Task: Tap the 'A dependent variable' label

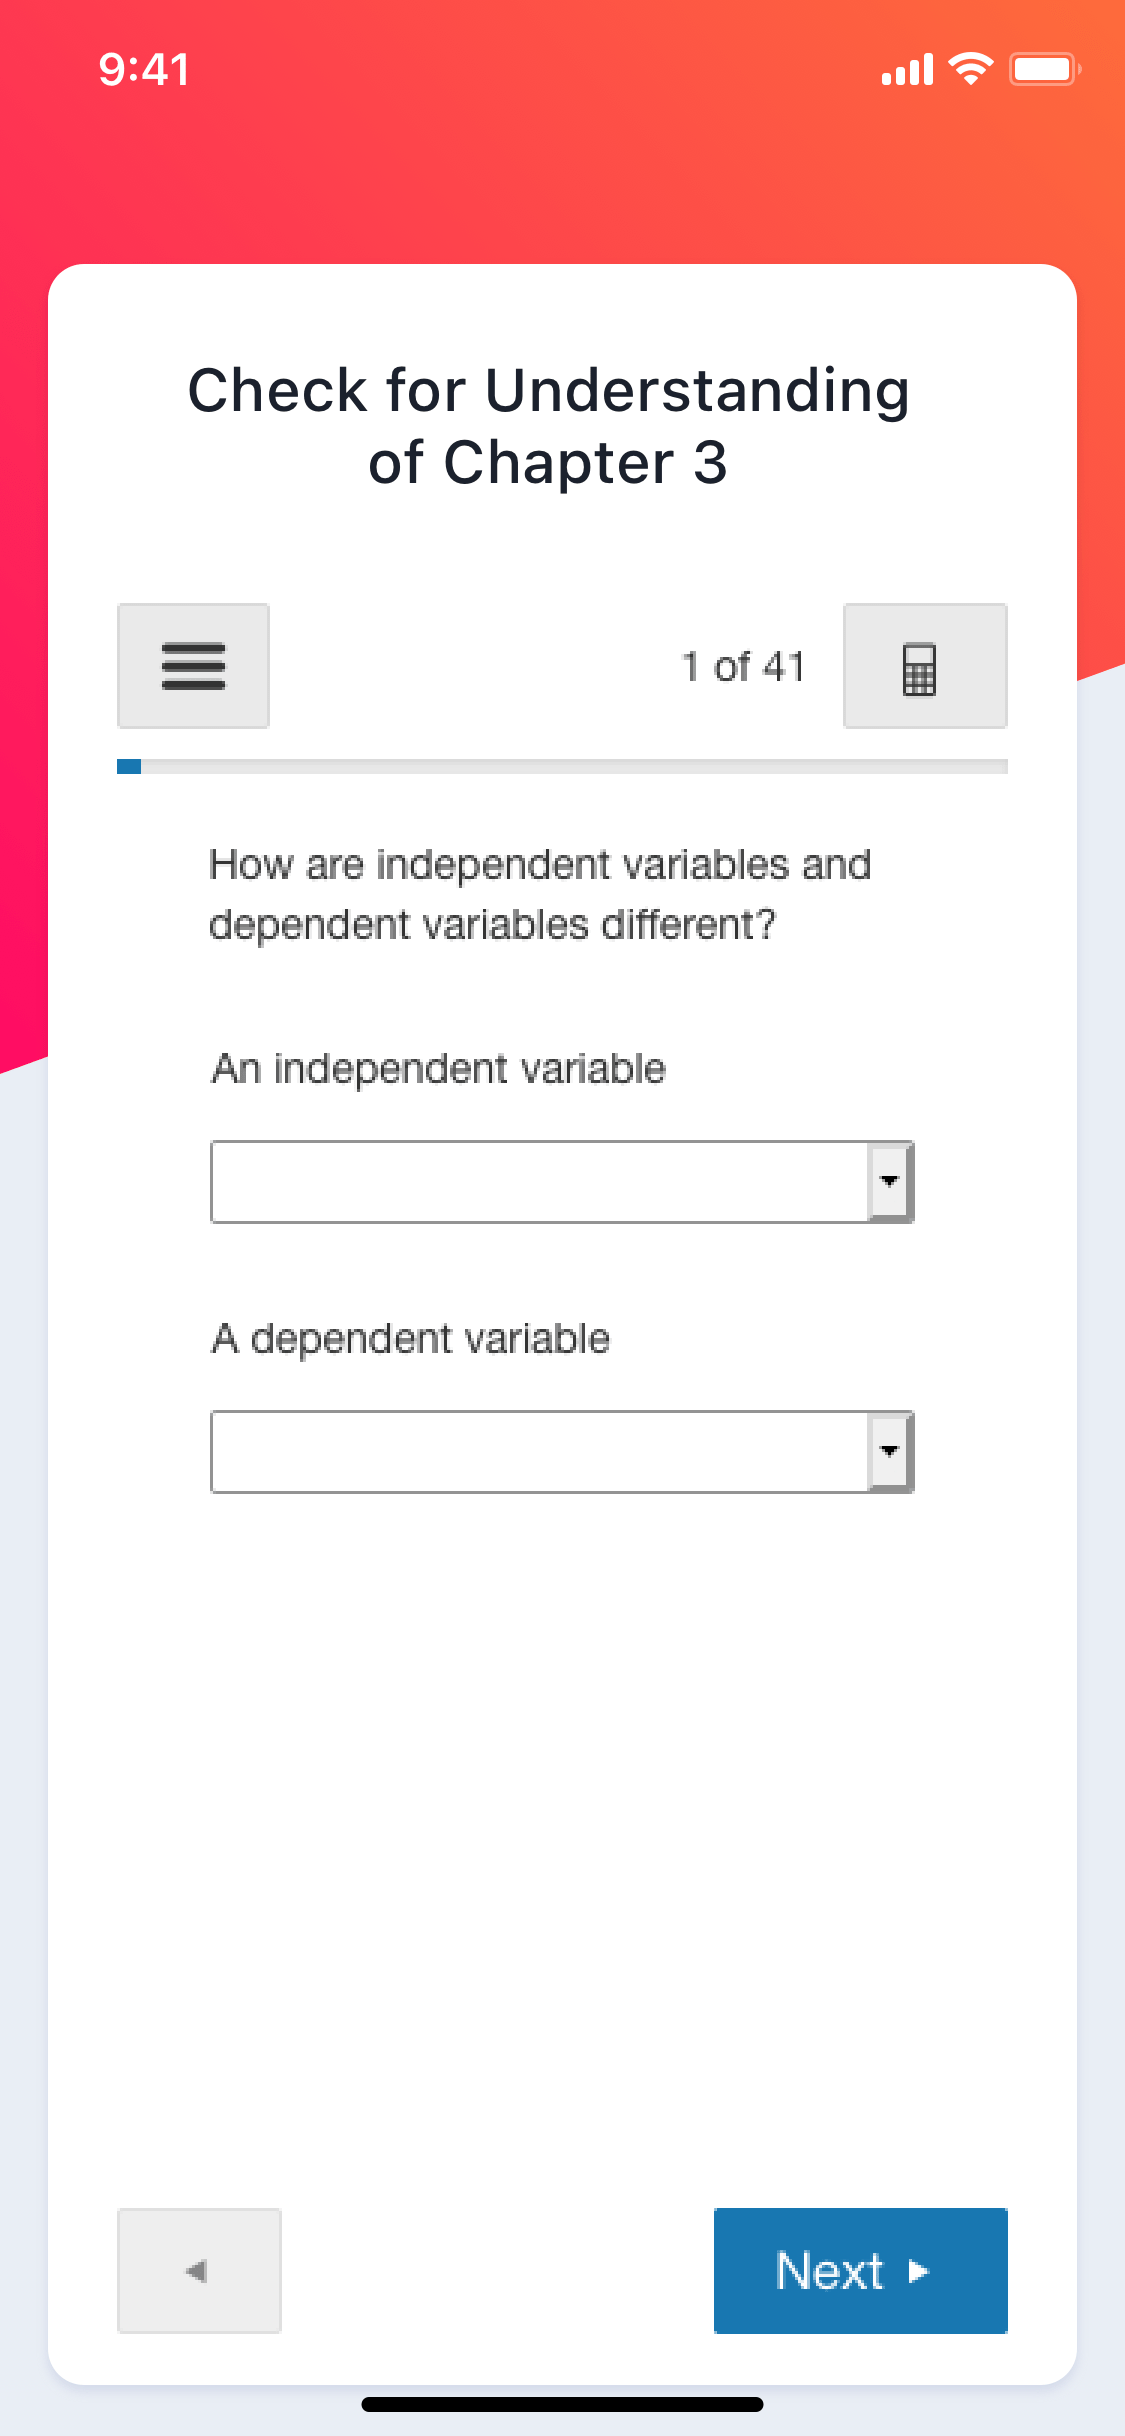Action: [x=410, y=1339]
